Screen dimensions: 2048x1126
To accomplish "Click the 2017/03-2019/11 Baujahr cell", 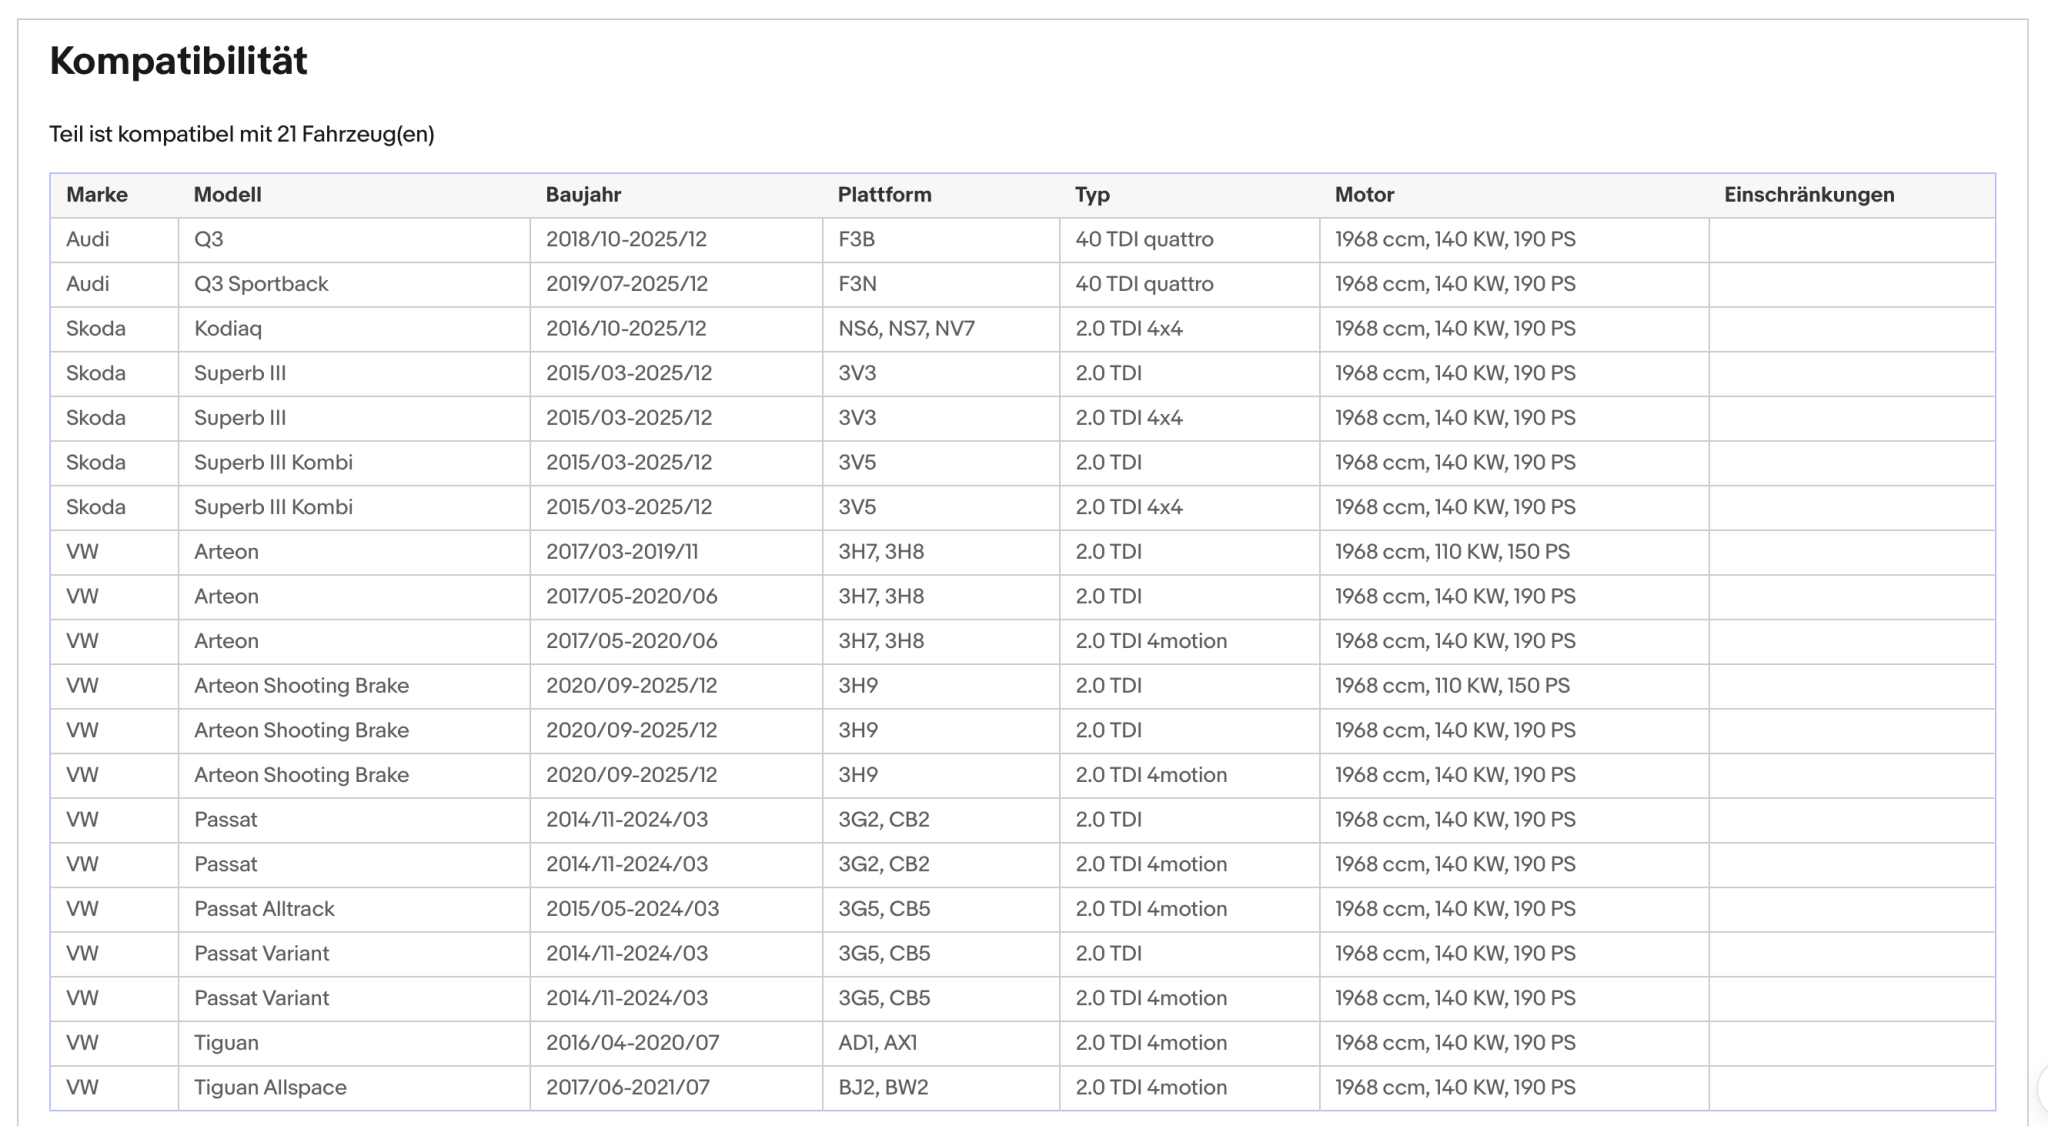I will 676,552.
